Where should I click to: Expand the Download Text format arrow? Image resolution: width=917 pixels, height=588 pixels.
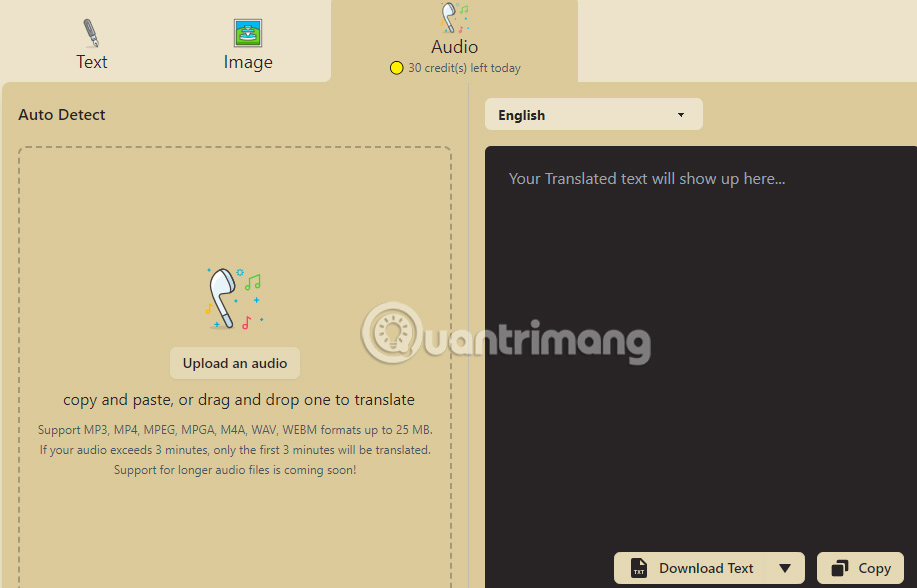785,568
